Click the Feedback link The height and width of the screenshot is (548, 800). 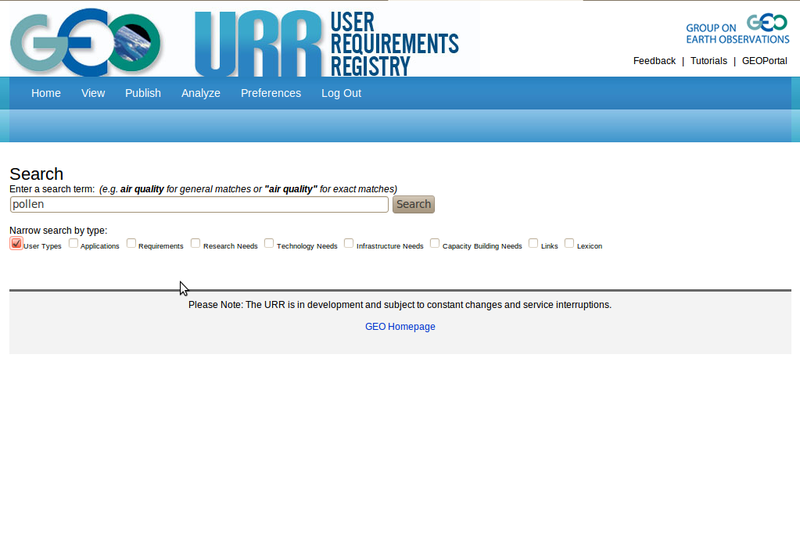[654, 61]
